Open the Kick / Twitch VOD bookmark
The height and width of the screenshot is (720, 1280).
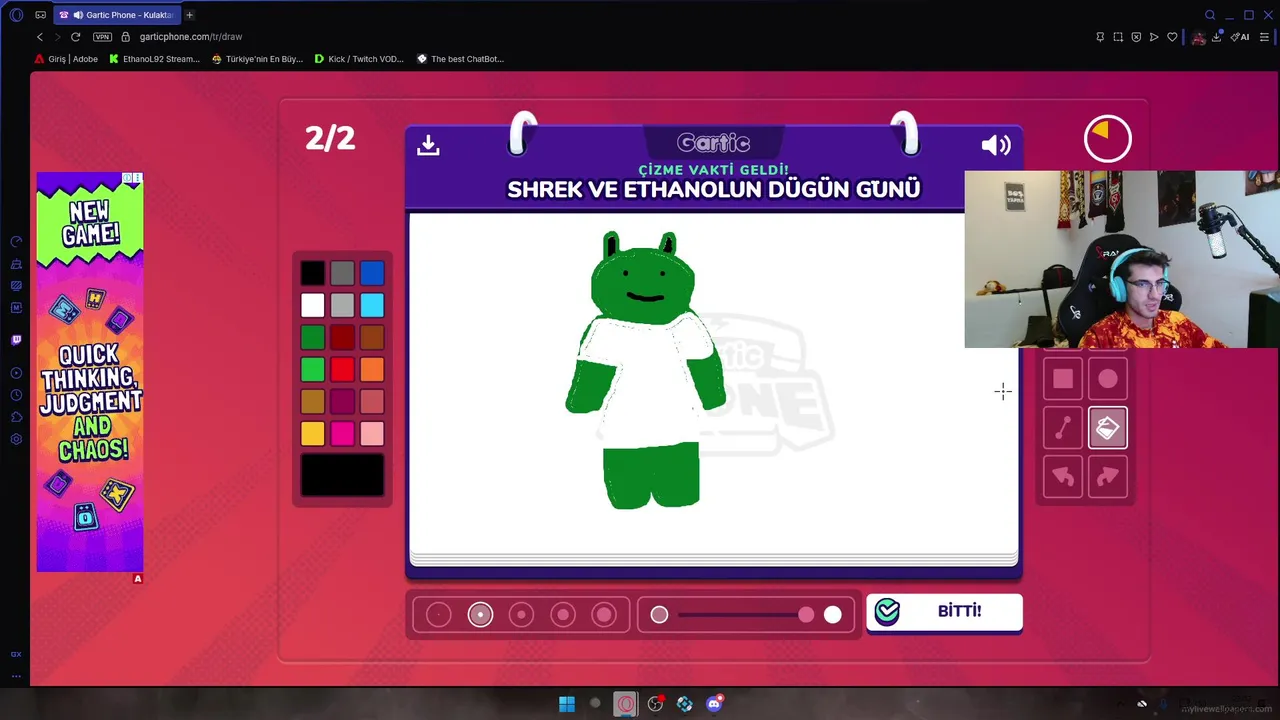point(359,59)
